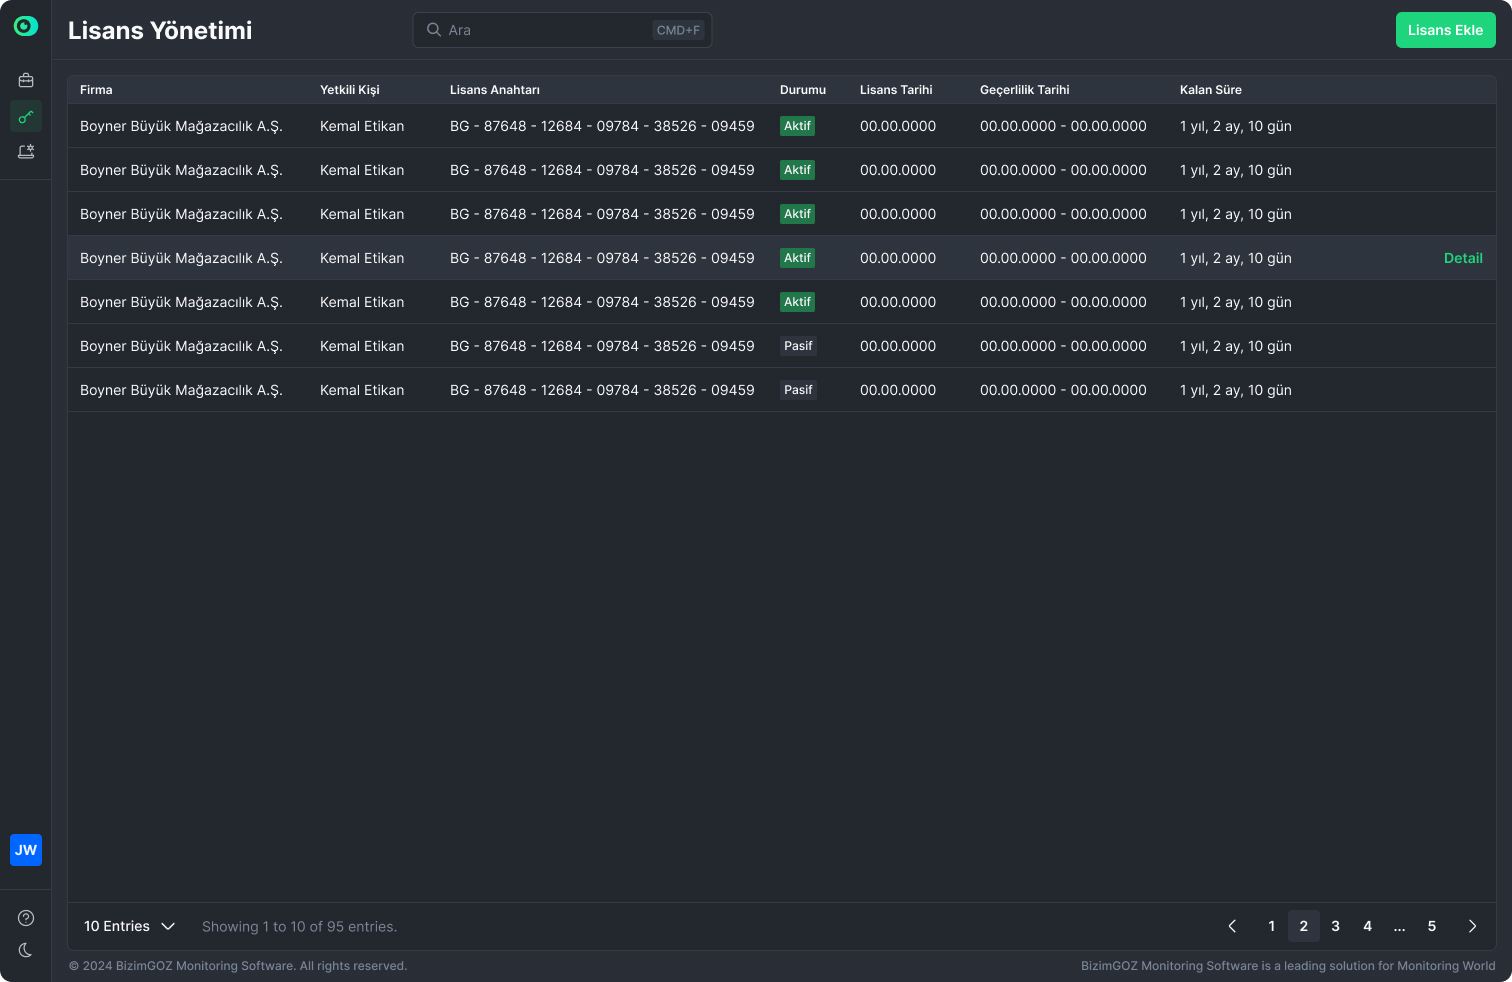Click 'Showing 1 to 10 of 95 entries.'
Screen dimensions: 1512x982
click(300, 927)
